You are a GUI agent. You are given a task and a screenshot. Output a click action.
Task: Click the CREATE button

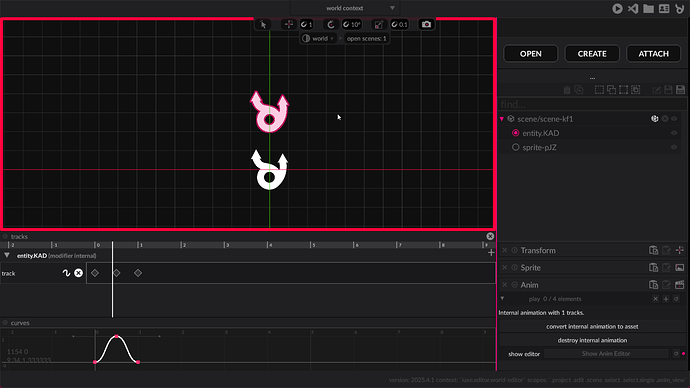(x=592, y=54)
